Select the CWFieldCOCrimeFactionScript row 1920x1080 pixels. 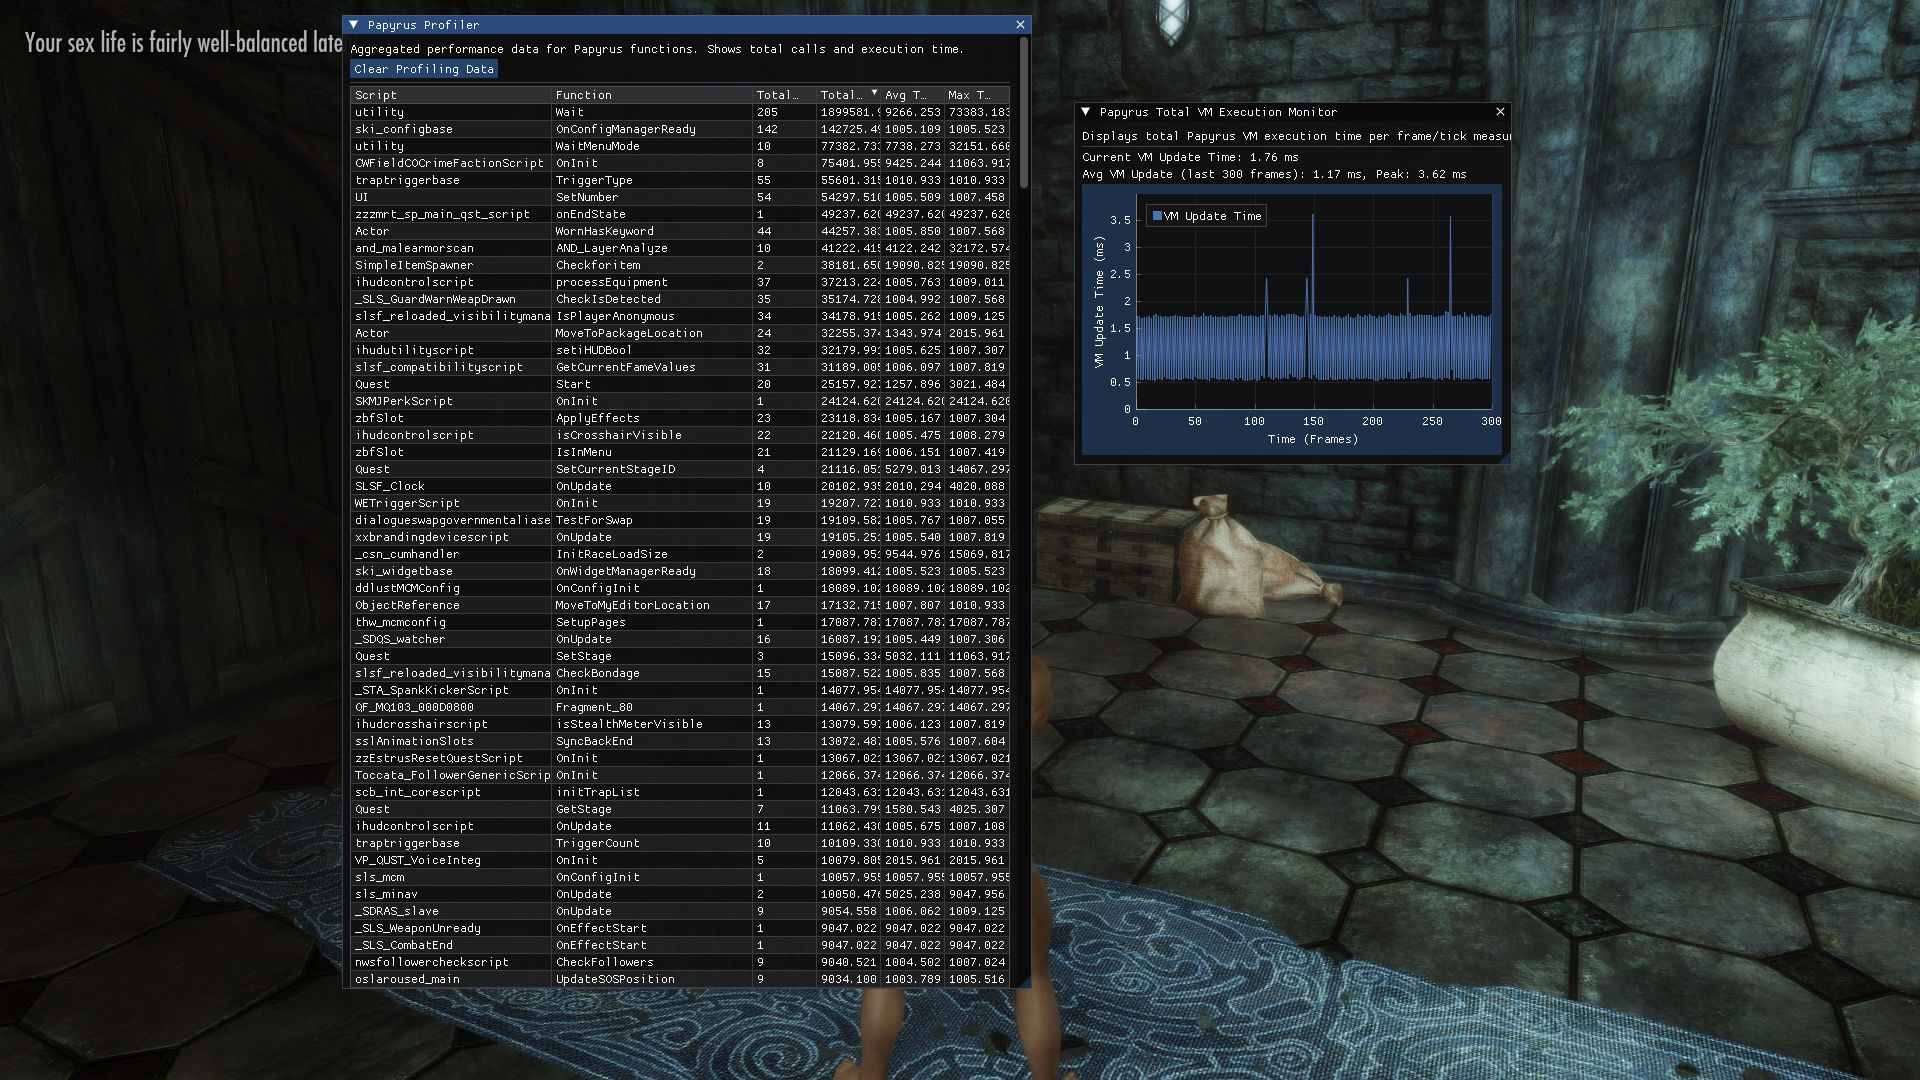point(680,163)
